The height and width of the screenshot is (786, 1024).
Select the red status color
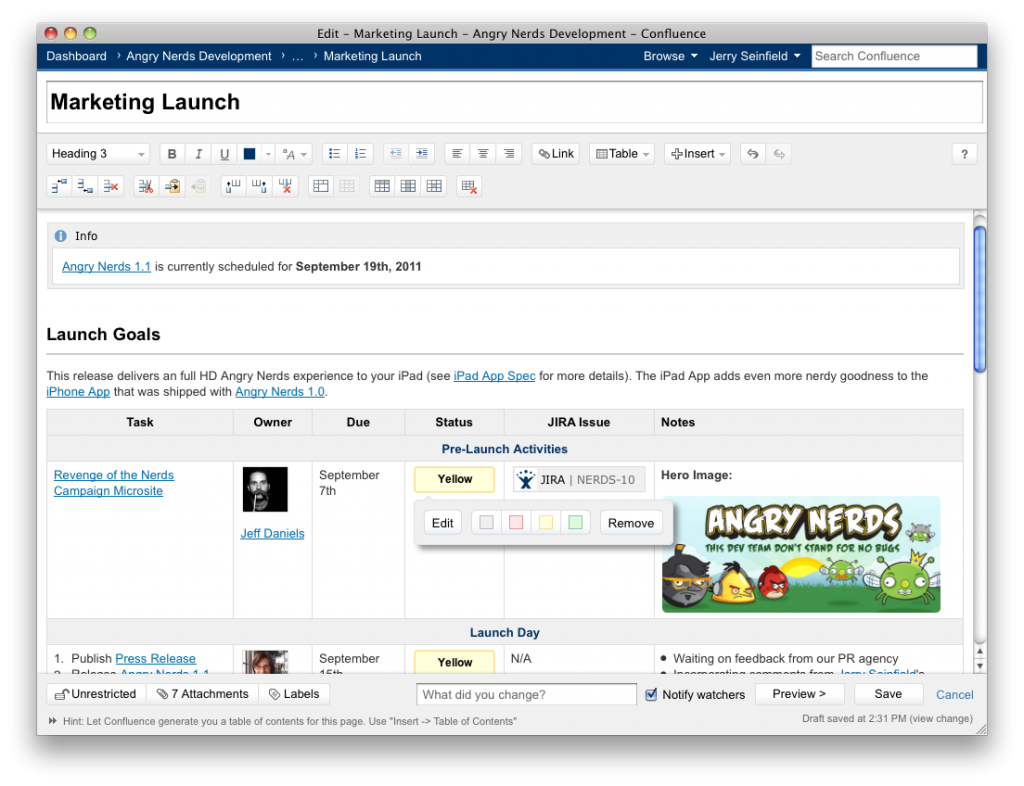coord(516,523)
